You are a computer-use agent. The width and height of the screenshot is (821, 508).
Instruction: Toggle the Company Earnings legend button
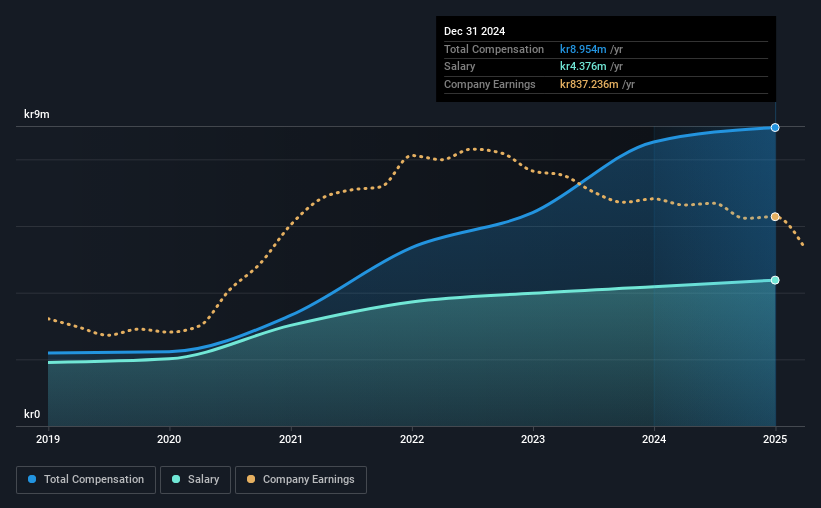pos(301,480)
